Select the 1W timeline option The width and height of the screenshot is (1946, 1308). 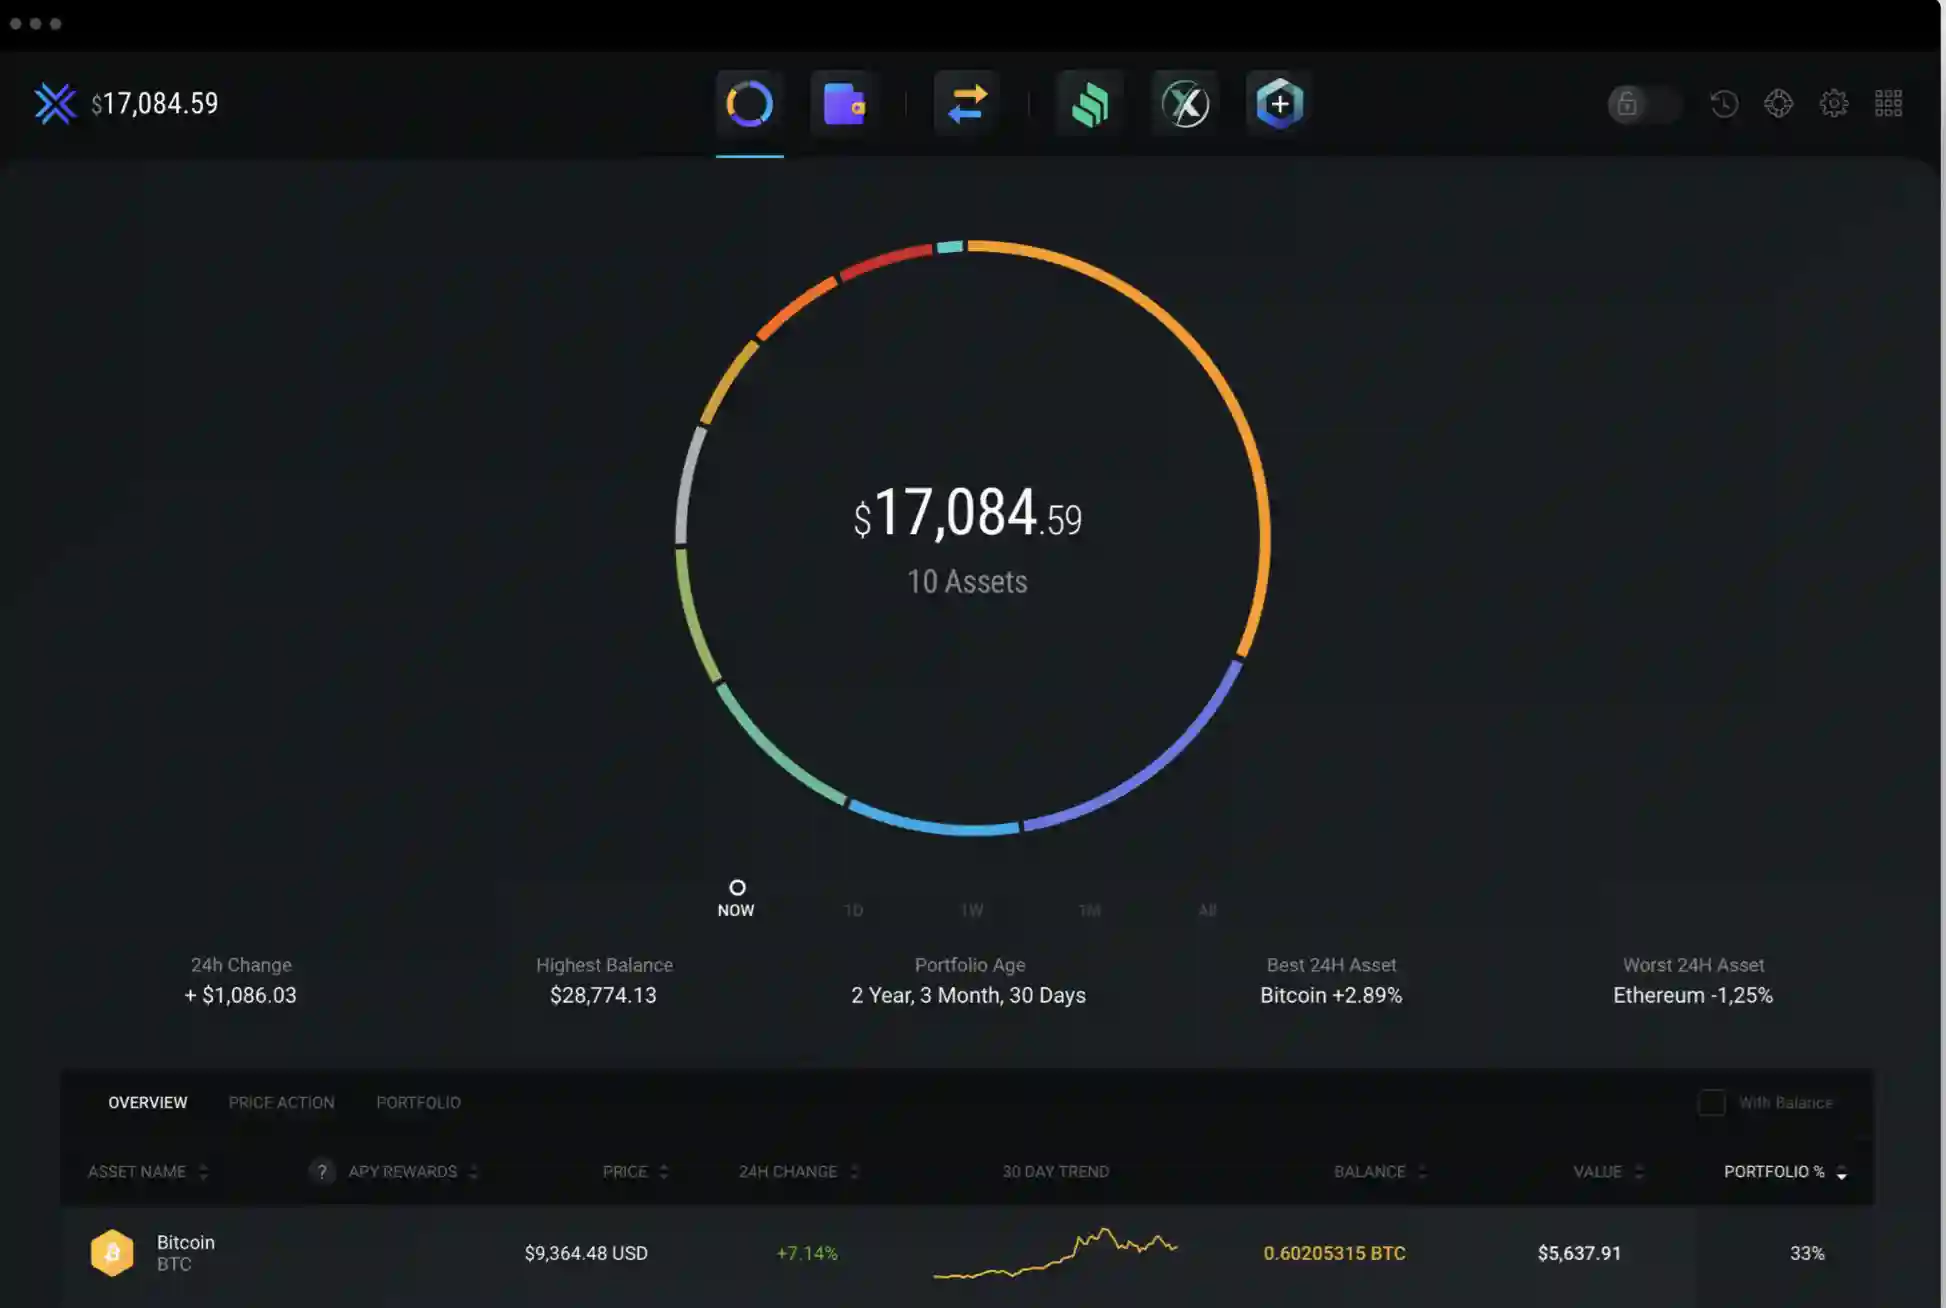coord(971,910)
